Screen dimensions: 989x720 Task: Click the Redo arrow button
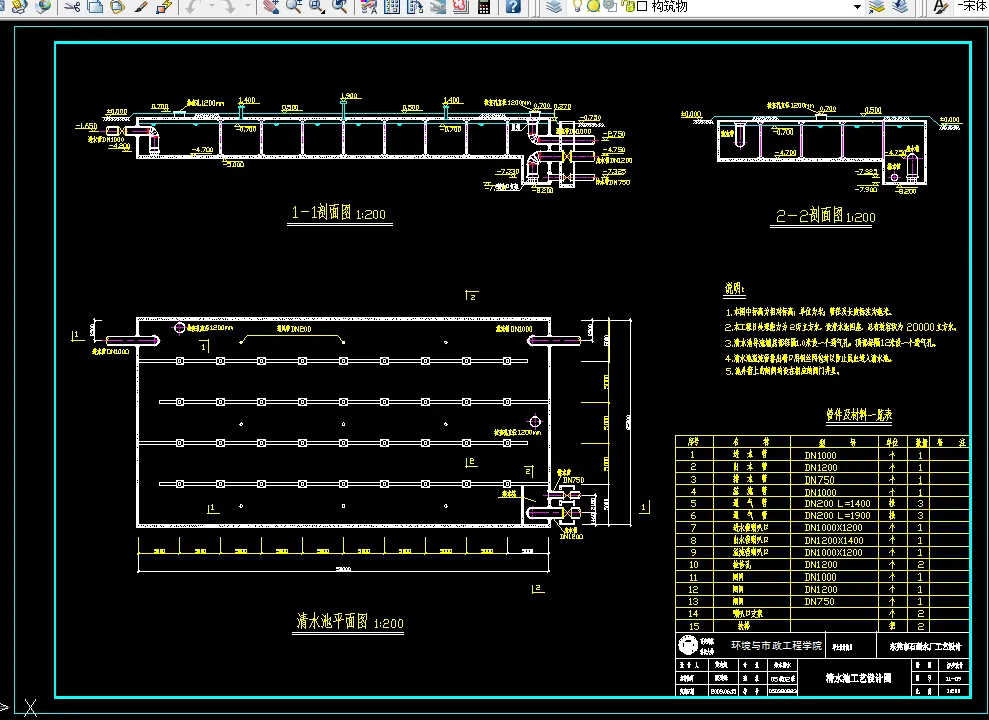click(228, 6)
